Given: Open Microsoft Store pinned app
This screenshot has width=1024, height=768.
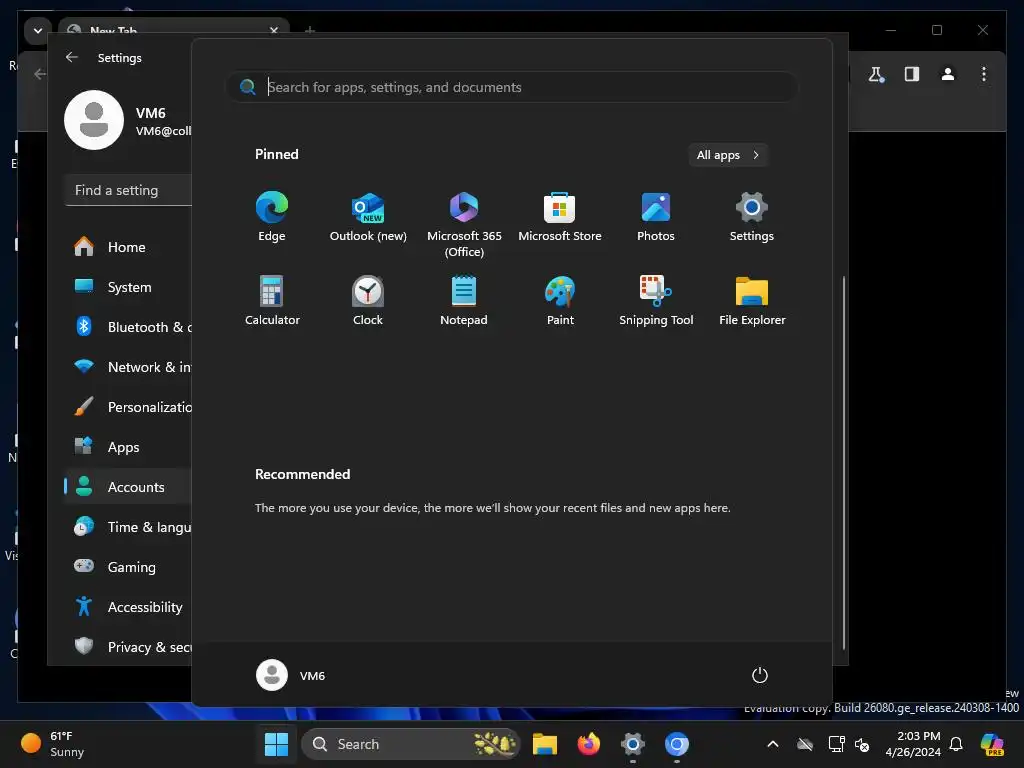Looking at the screenshot, I should [560, 217].
